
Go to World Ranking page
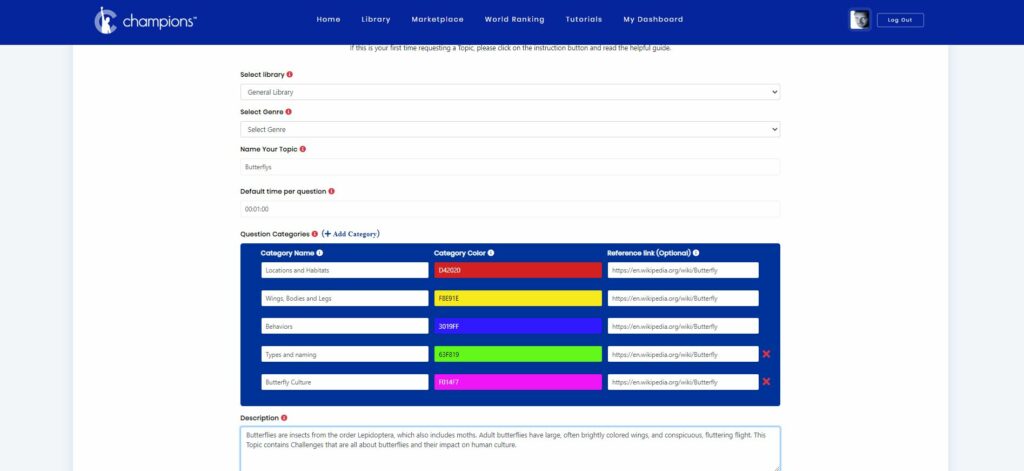(515, 20)
